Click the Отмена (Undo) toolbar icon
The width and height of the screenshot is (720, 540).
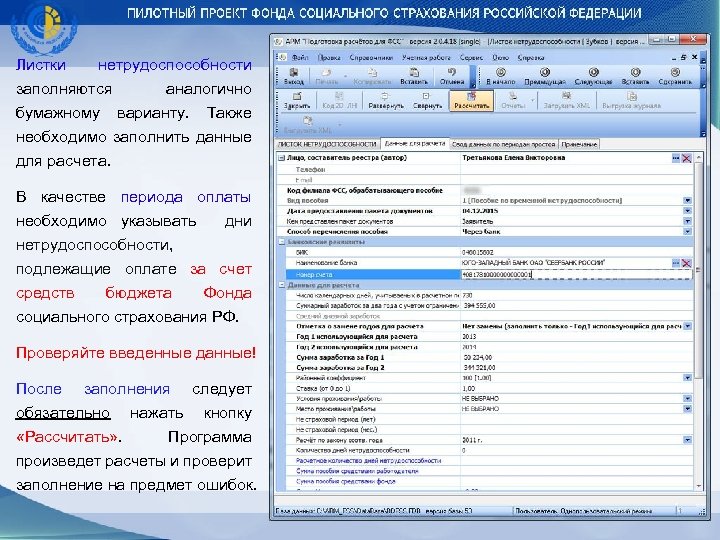coord(452,76)
